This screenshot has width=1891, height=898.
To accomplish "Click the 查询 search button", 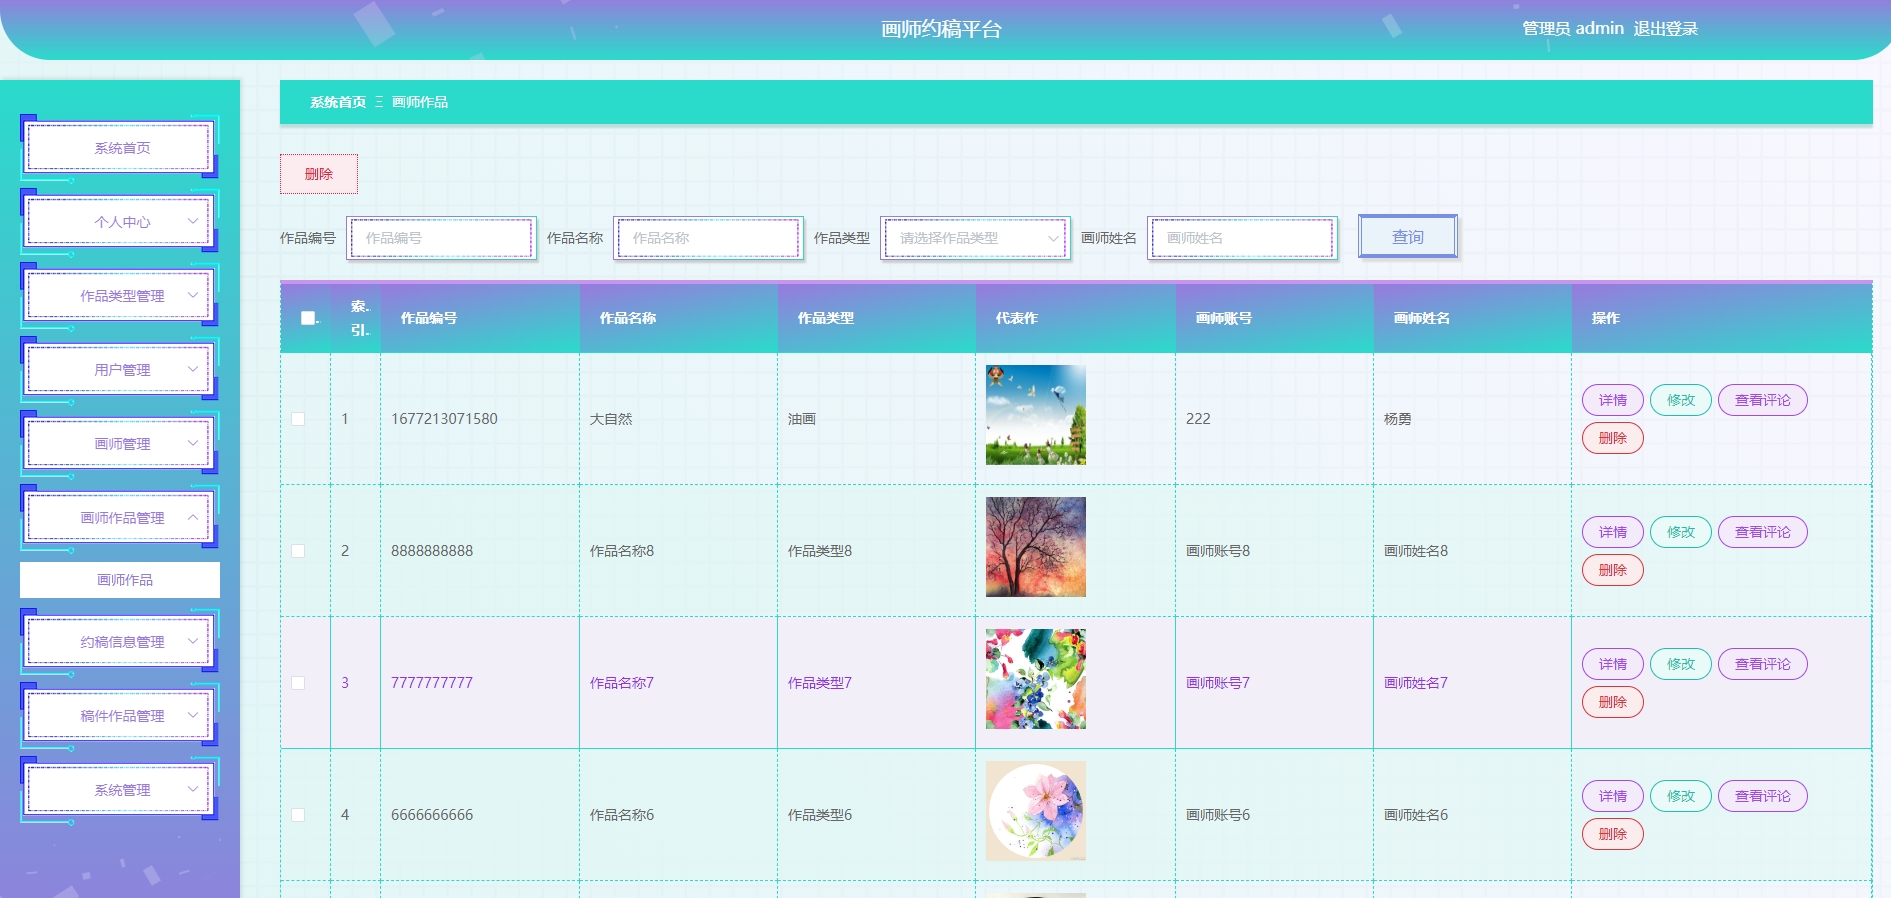I will coord(1408,237).
